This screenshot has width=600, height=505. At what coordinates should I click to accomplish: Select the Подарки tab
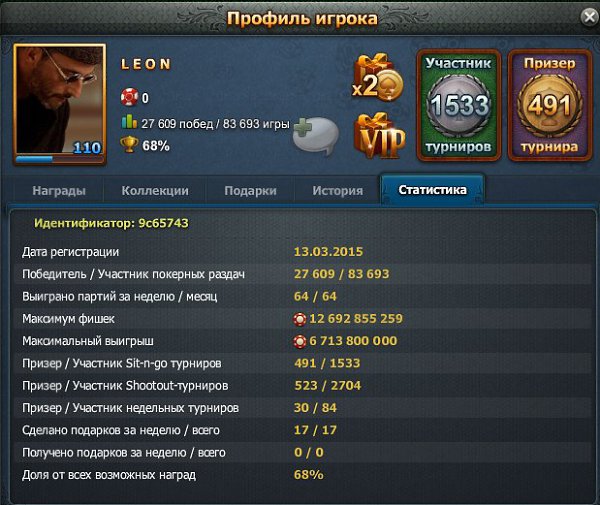(250, 191)
